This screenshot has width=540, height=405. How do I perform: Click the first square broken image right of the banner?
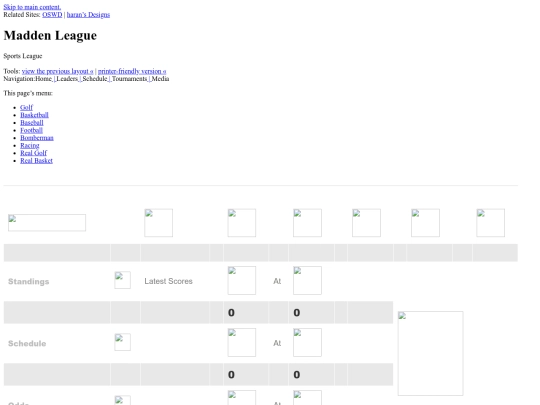pos(158,223)
